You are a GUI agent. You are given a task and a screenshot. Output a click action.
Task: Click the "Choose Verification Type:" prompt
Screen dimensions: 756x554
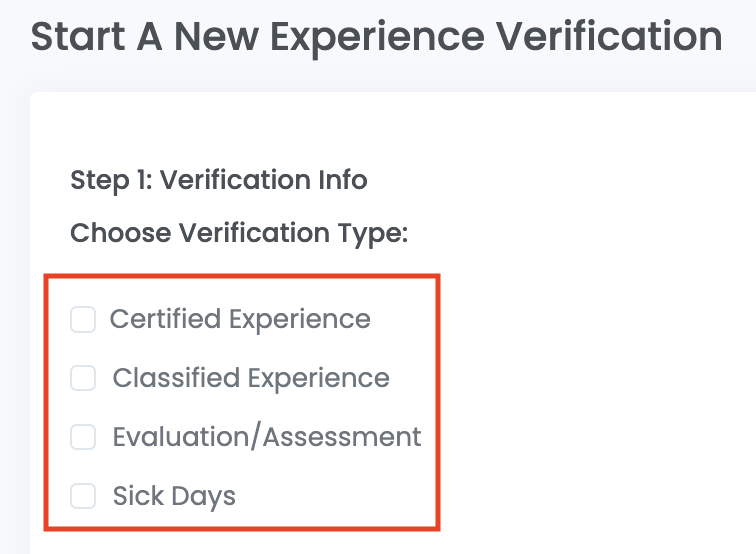point(239,234)
